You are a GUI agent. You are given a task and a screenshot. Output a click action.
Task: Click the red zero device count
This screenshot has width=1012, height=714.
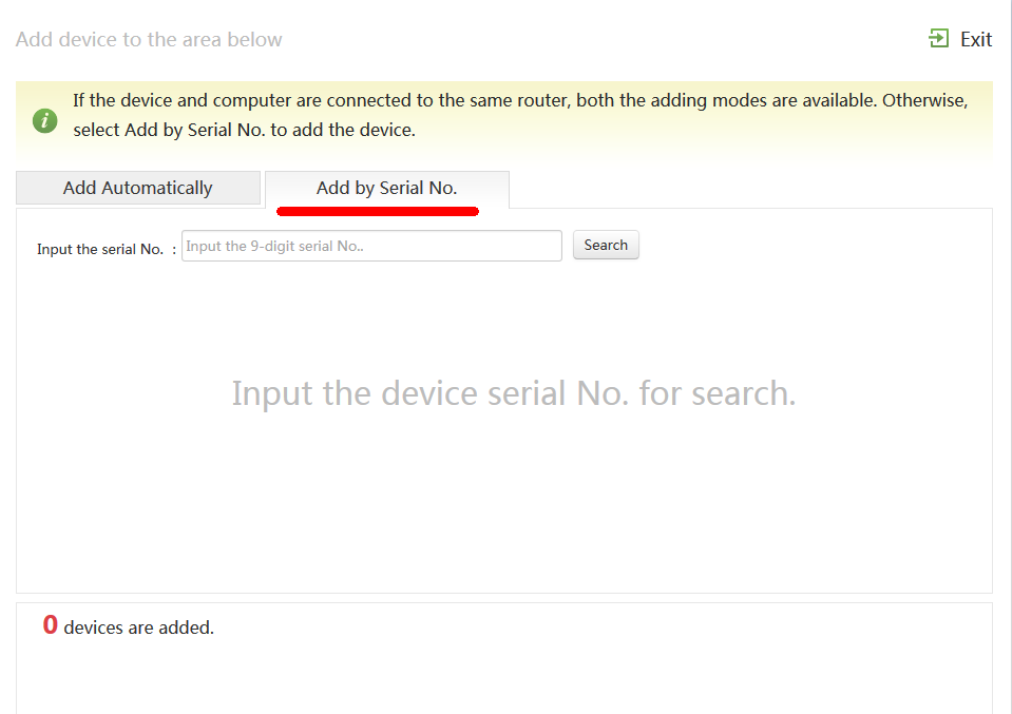click(50, 627)
